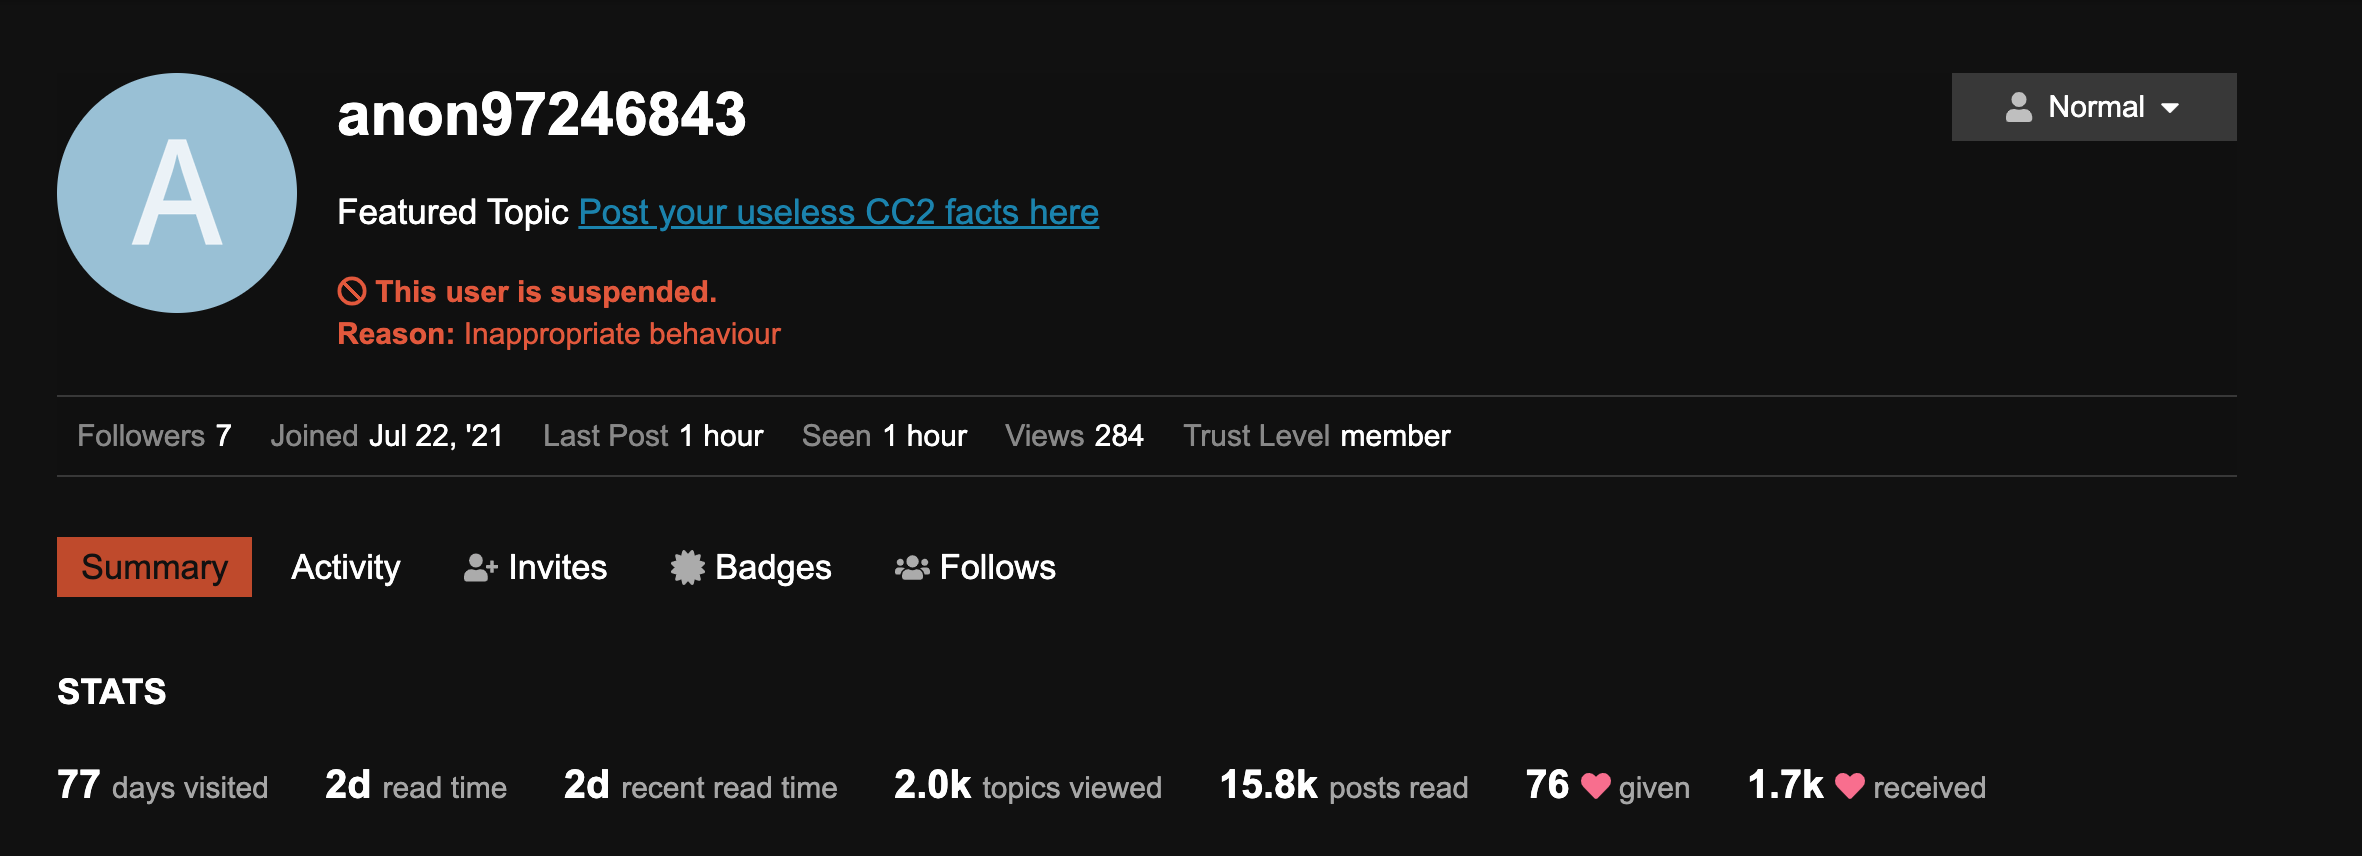This screenshot has height=856, width=2362.
Task: Open 'Post your useless CC2 facts here' link
Action: click(839, 212)
